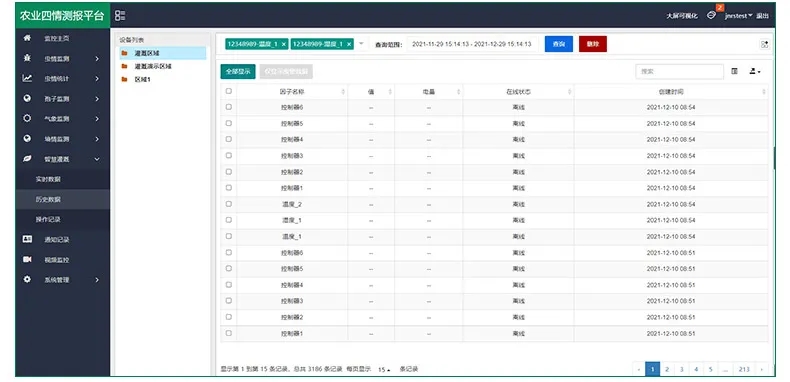Check the first 控制器6 row checkbox
Image resolution: width=790 pixels, height=382 pixels.
coord(229,107)
